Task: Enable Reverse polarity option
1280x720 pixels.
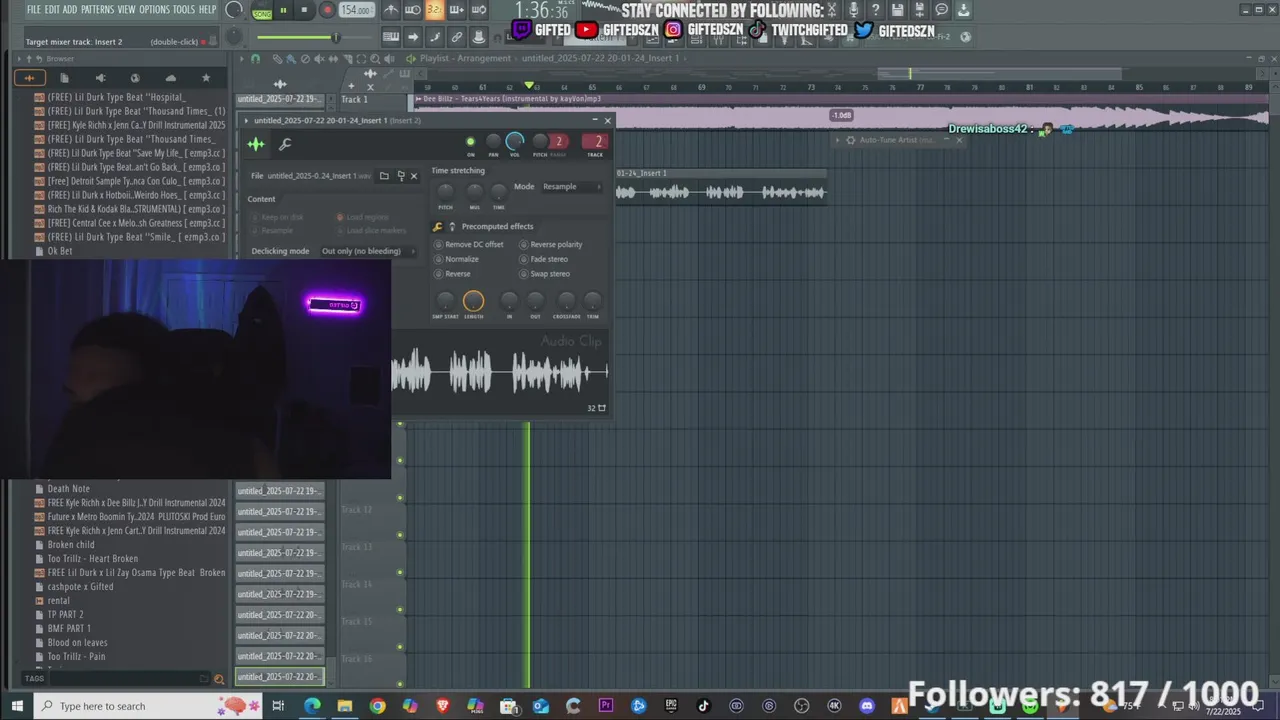Action: 550,245
